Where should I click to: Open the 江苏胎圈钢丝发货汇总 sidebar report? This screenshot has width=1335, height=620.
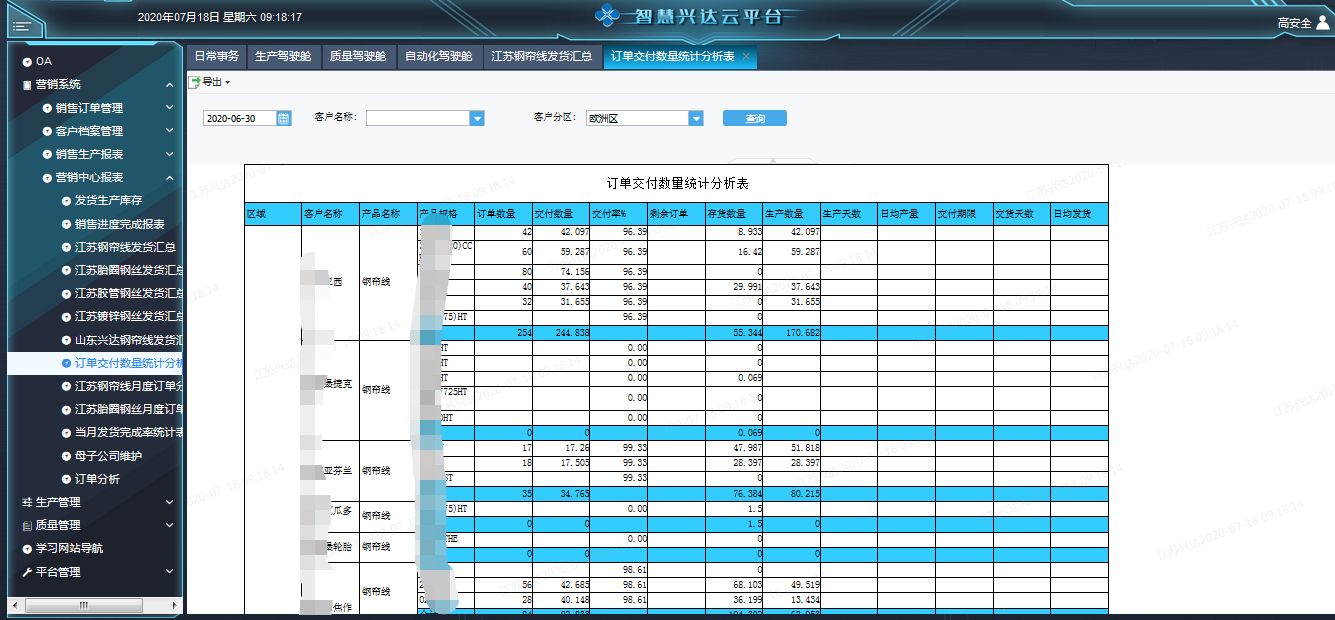[128, 270]
